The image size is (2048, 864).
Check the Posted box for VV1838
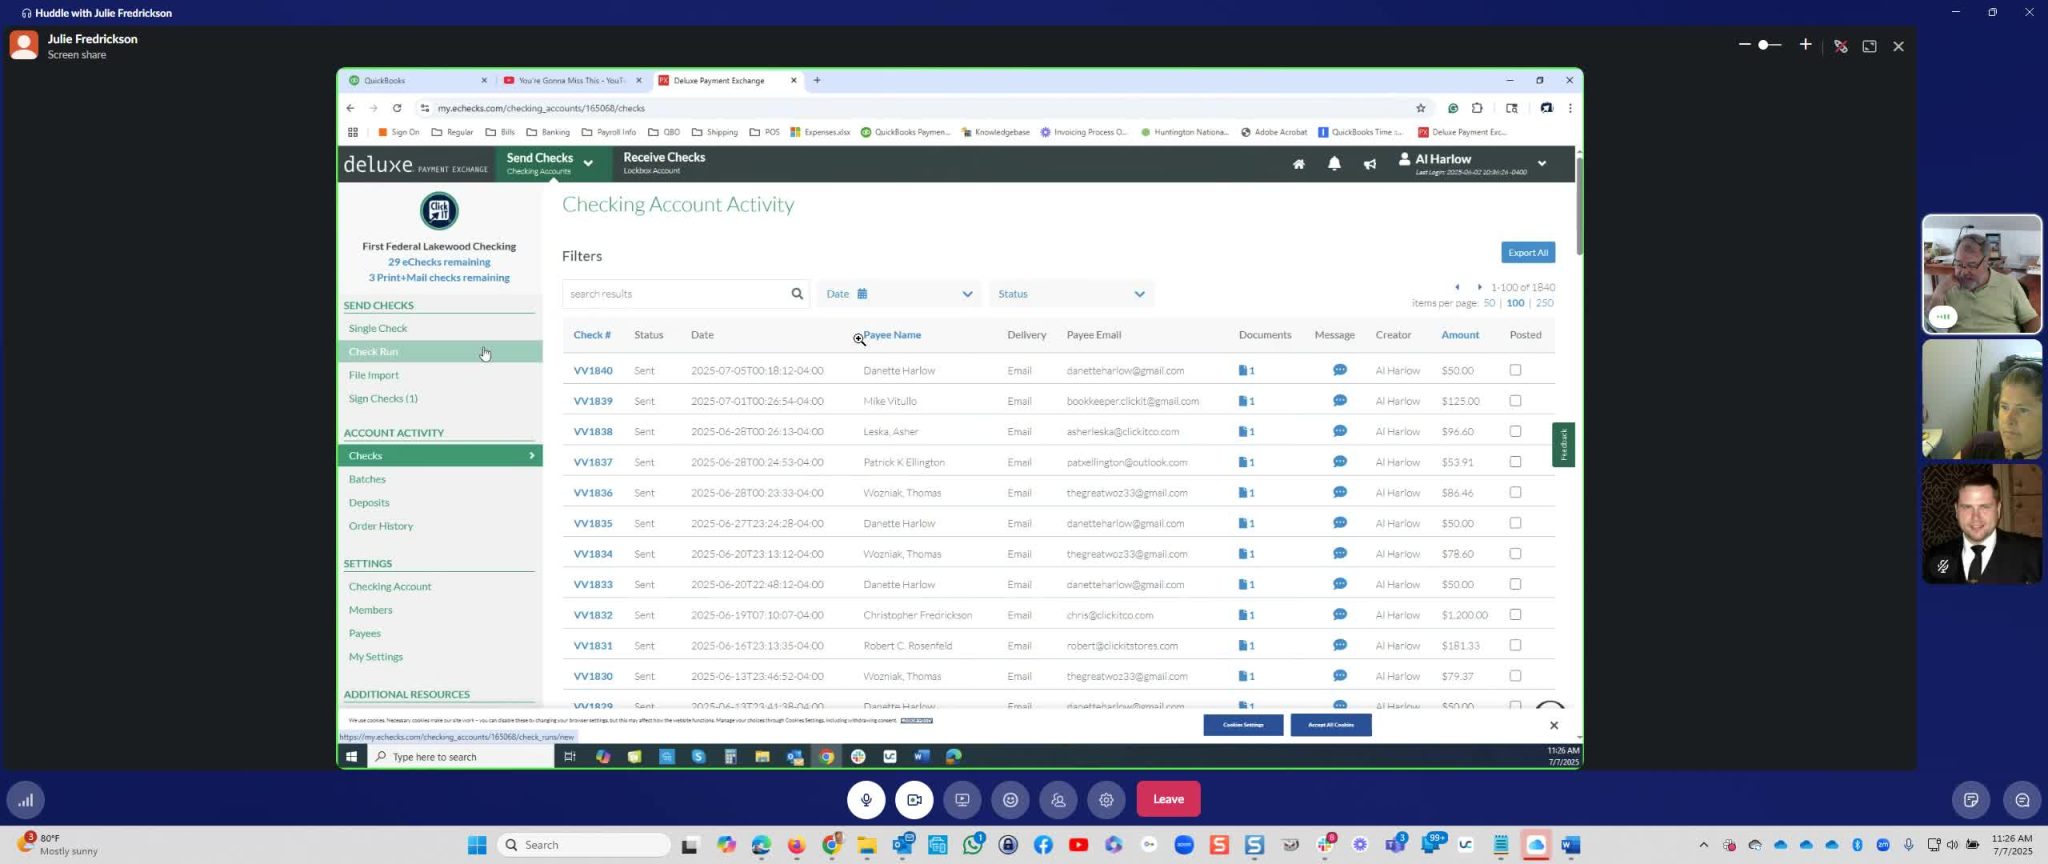pyautogui.click(x=1515, y=431)
